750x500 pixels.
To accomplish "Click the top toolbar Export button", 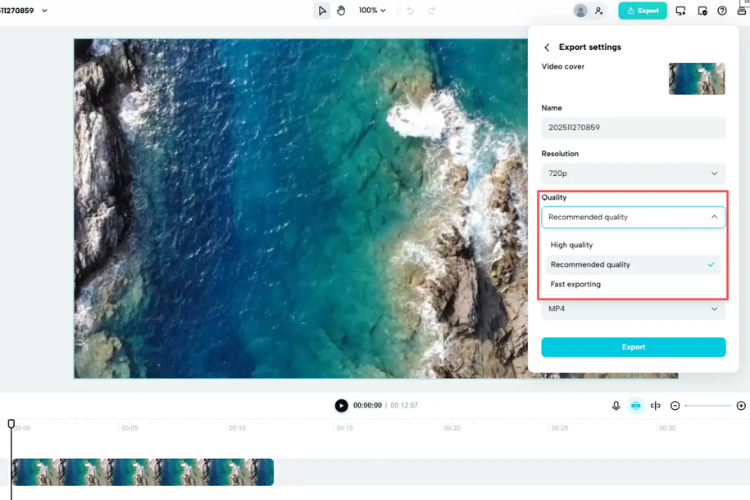I will 642,11.
